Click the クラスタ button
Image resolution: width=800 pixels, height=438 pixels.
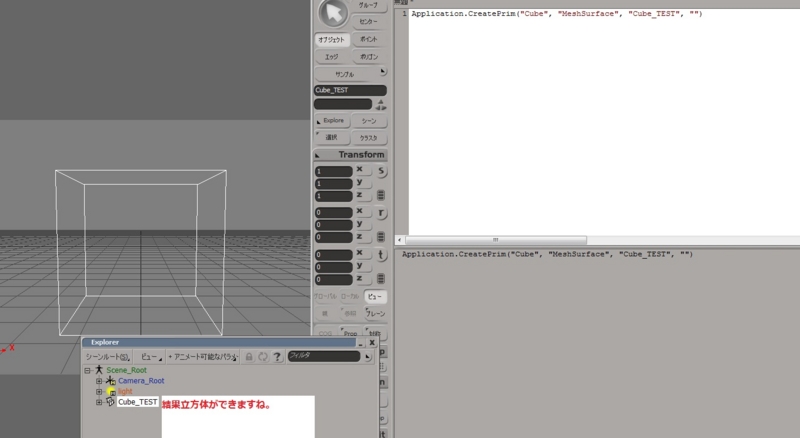[369, 138]
